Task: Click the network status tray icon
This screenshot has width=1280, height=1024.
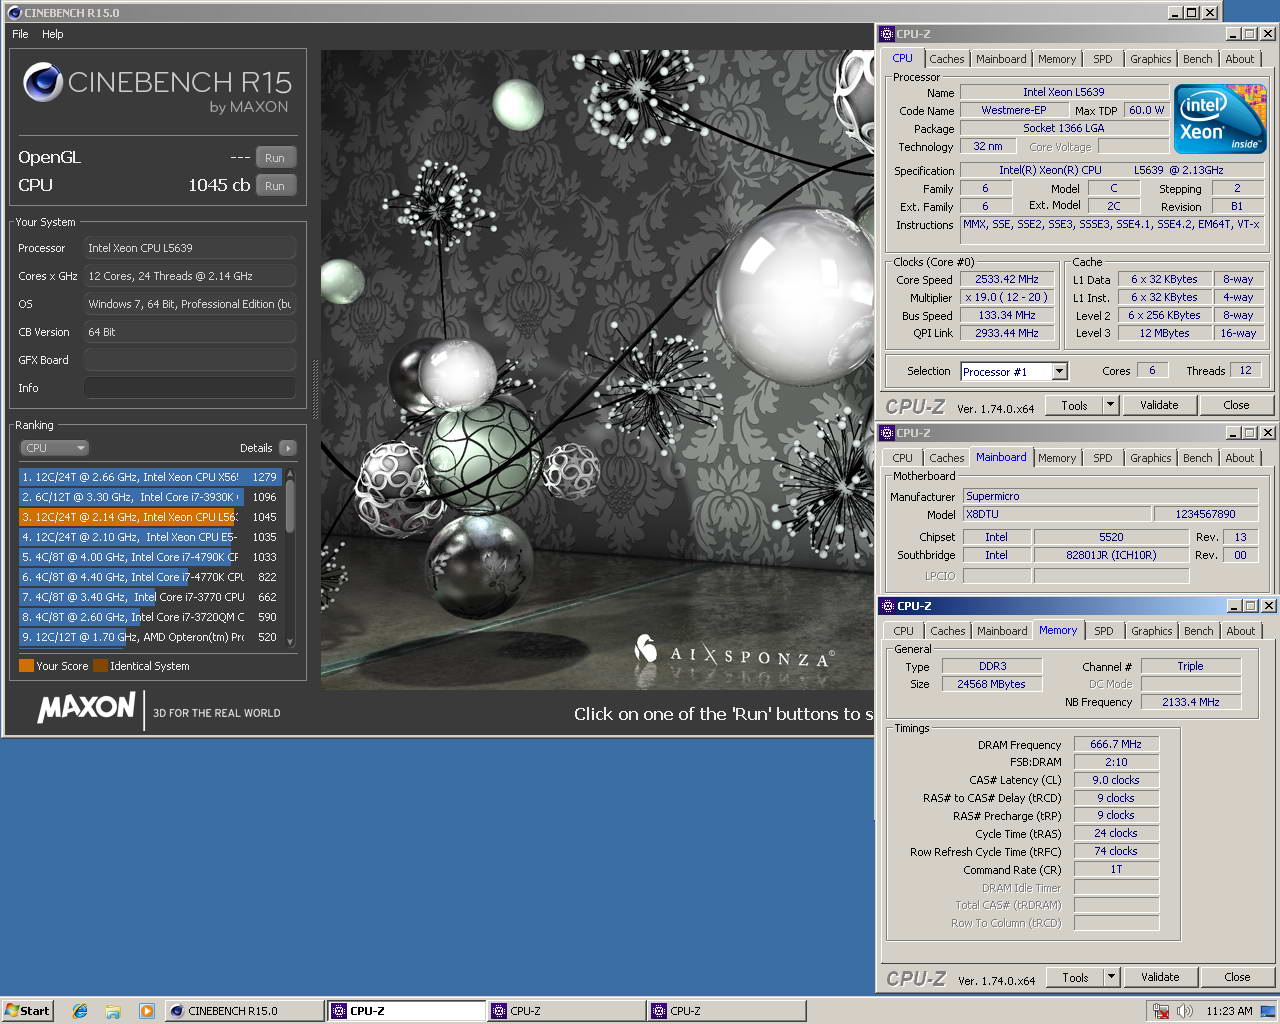Action: (x=1161, y=1011)
